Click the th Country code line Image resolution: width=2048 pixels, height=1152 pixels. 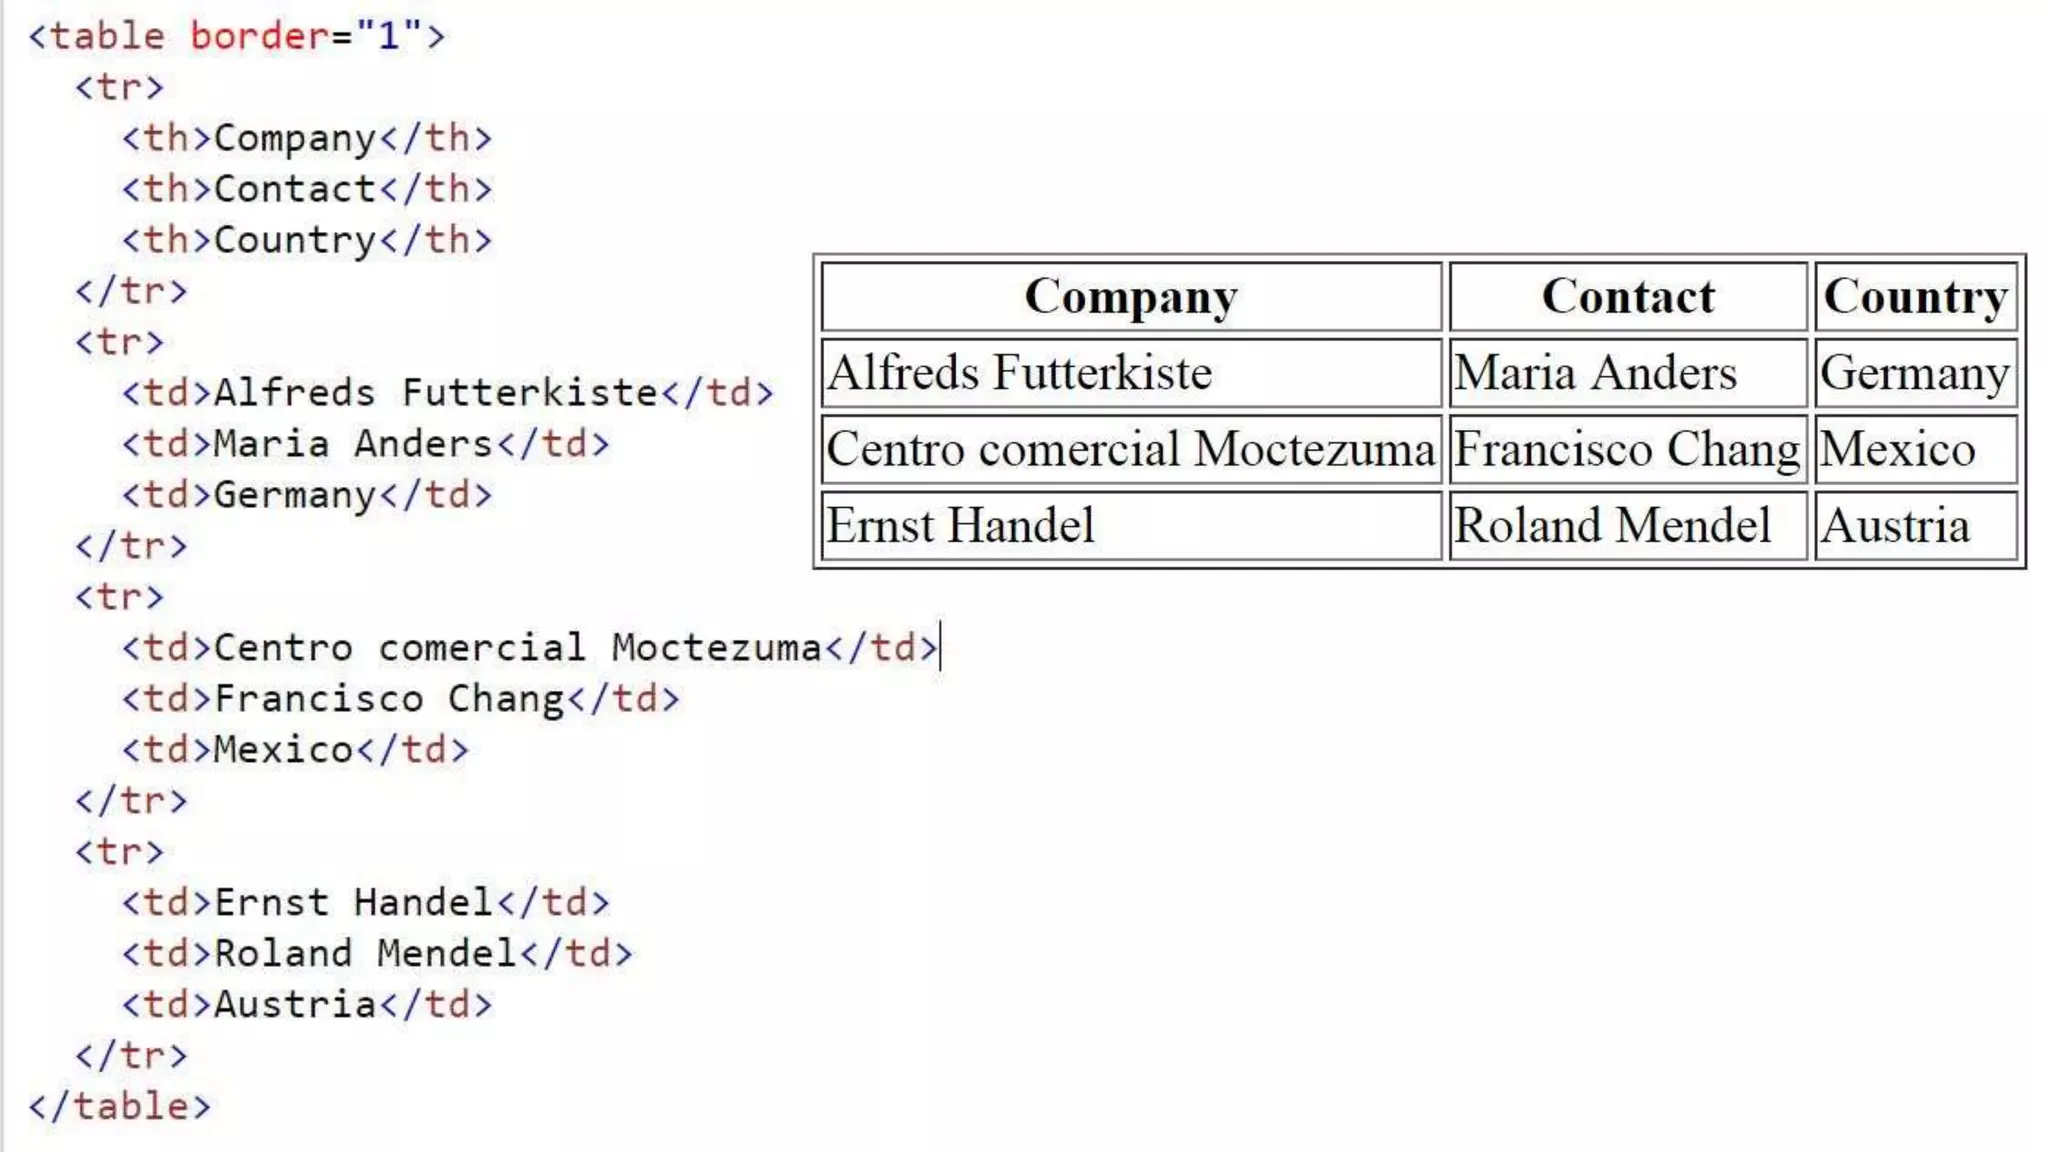(x=306, y=240)
